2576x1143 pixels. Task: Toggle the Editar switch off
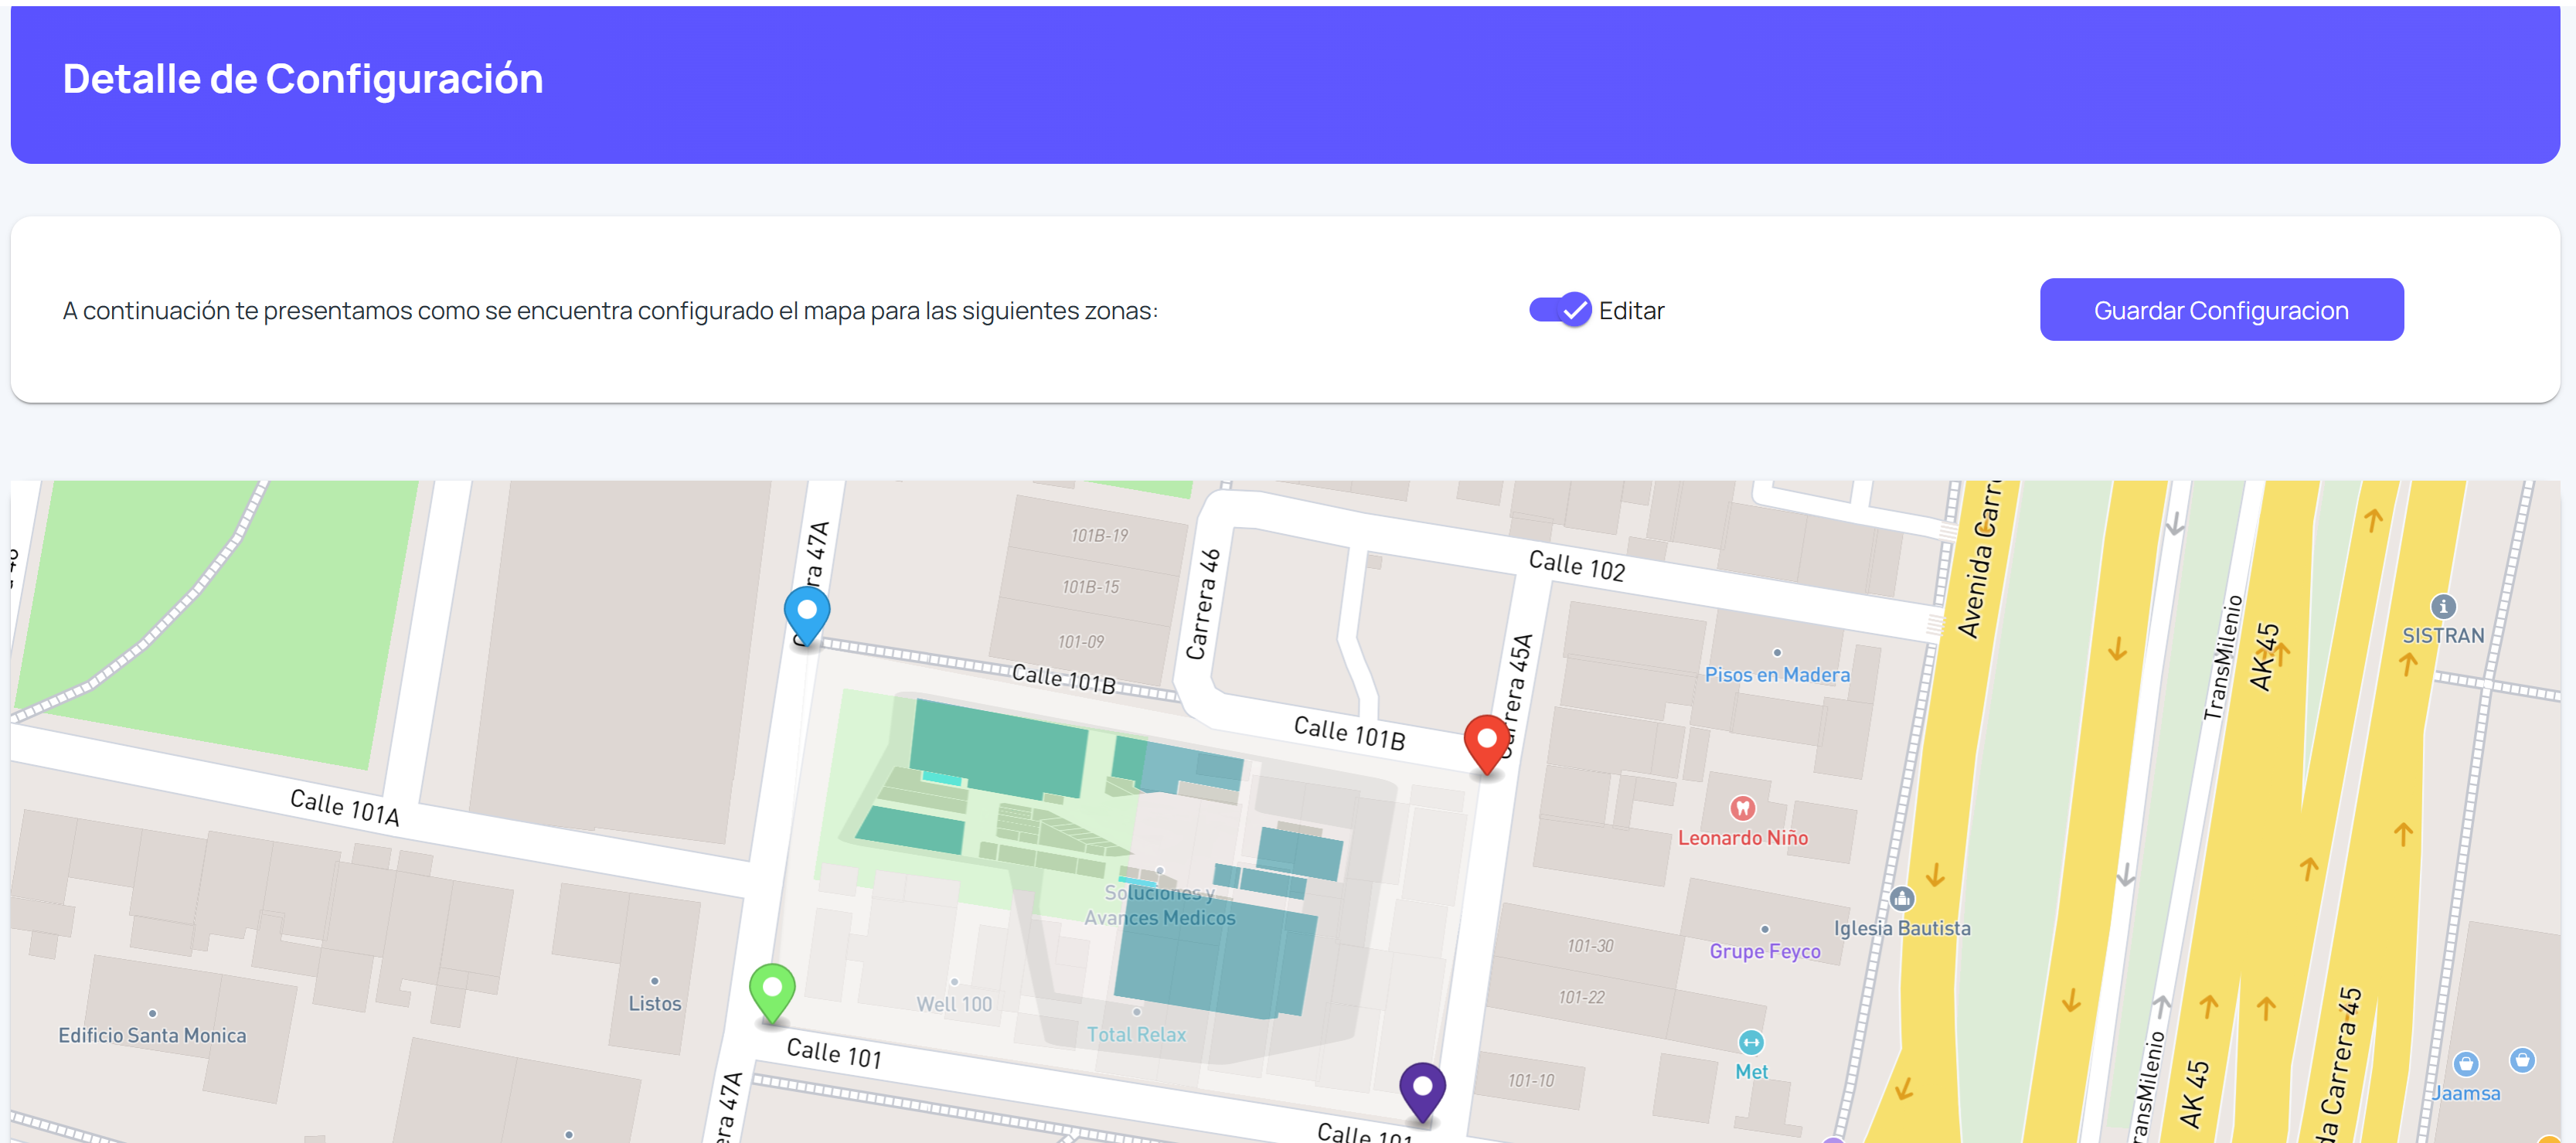[x=1559, y=310]
